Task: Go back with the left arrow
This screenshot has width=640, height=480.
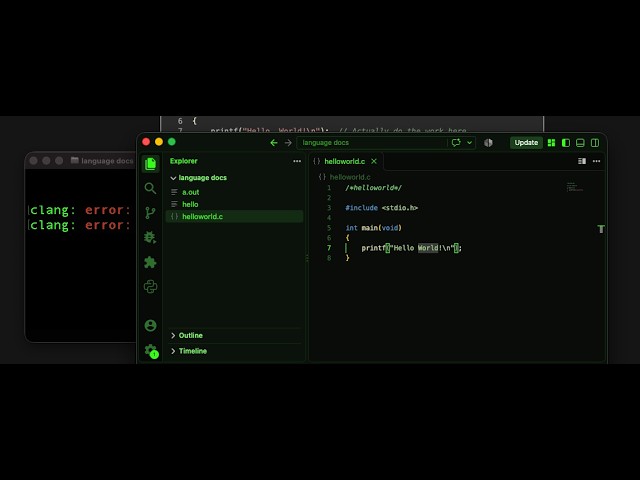Action: point(274,142)
